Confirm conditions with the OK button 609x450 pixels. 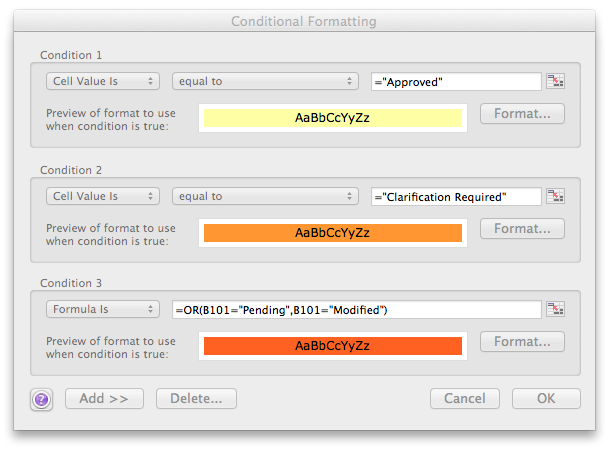point(546,398)
